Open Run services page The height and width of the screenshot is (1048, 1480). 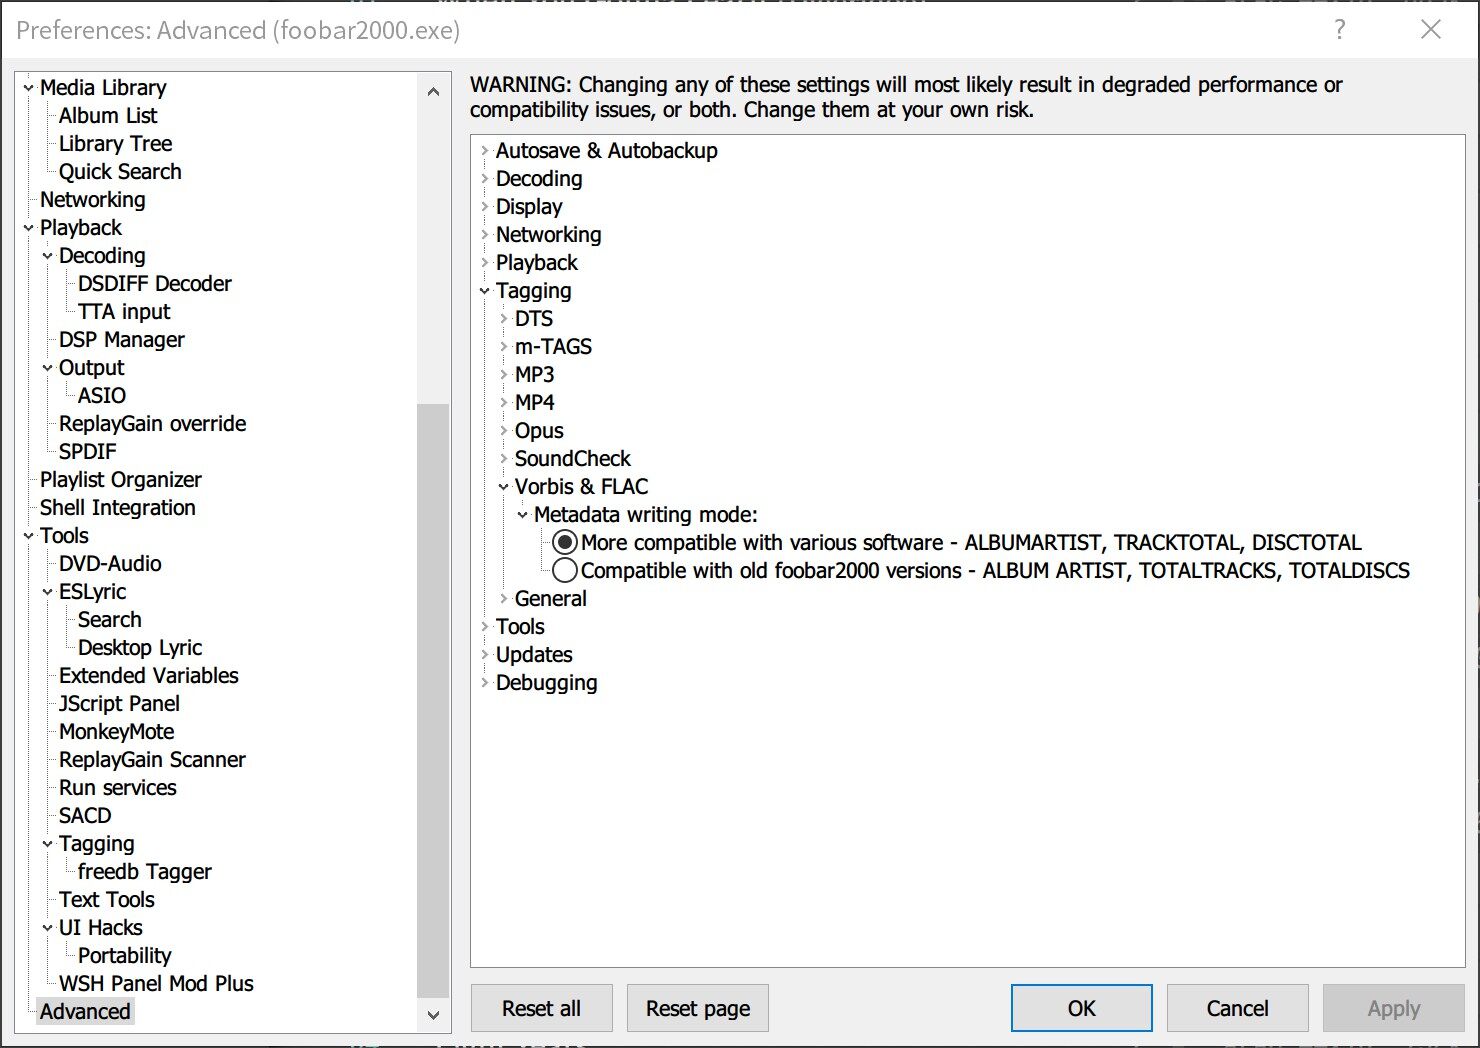[x=118, y=788]
